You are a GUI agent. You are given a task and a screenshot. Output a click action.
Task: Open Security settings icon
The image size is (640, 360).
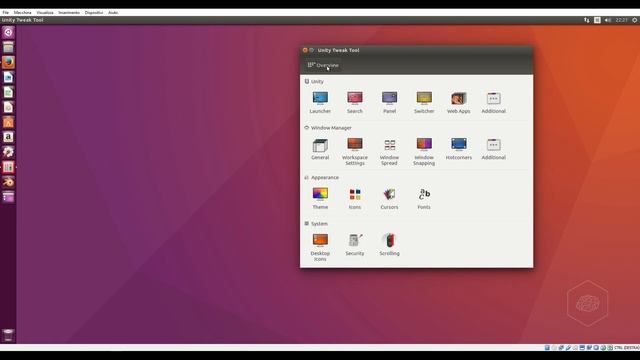coord(355,245)
